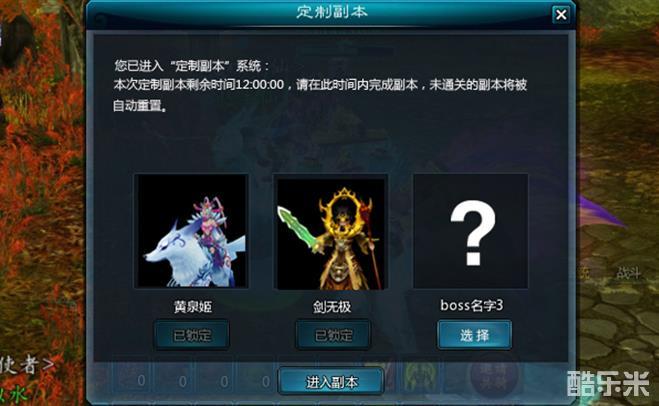Image resolution: width=659 pixels, height=406 pixels.
Task: Click the green skill icon in bottom bar
Action: click(420, 377)
